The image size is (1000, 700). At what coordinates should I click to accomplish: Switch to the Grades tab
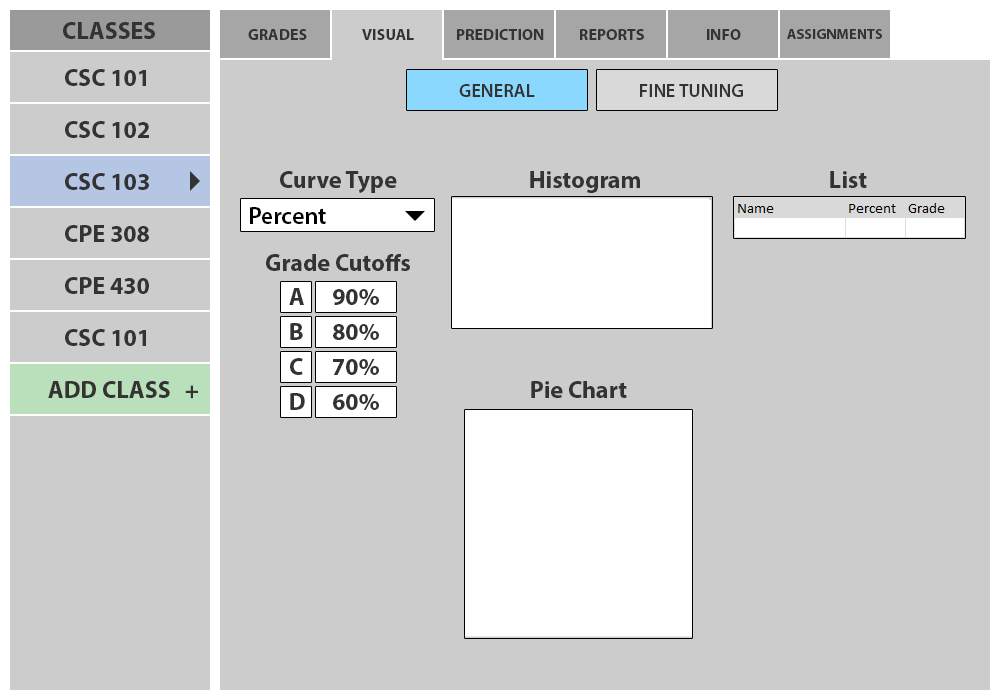[277, 35]
